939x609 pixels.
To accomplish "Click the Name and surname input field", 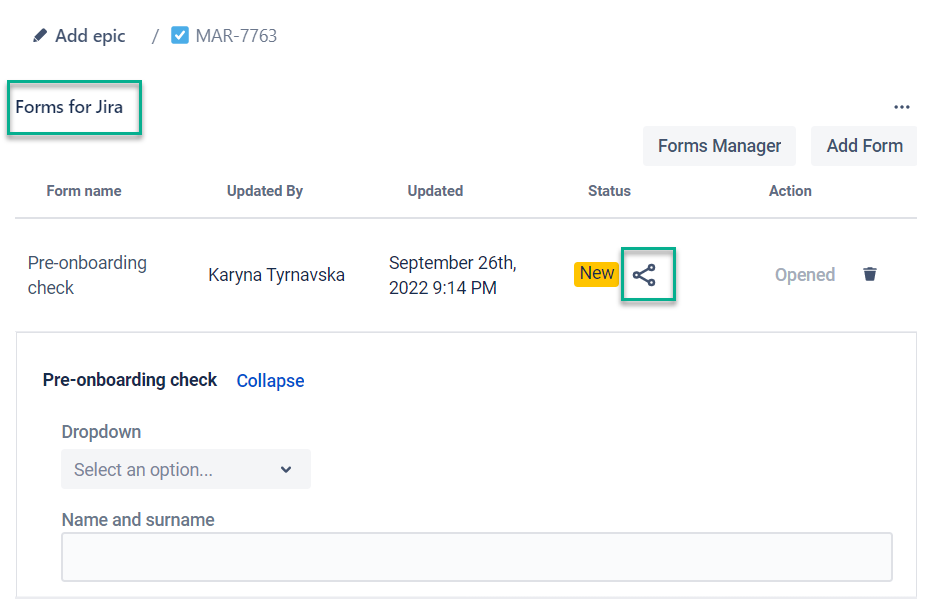I will (477, 557).
